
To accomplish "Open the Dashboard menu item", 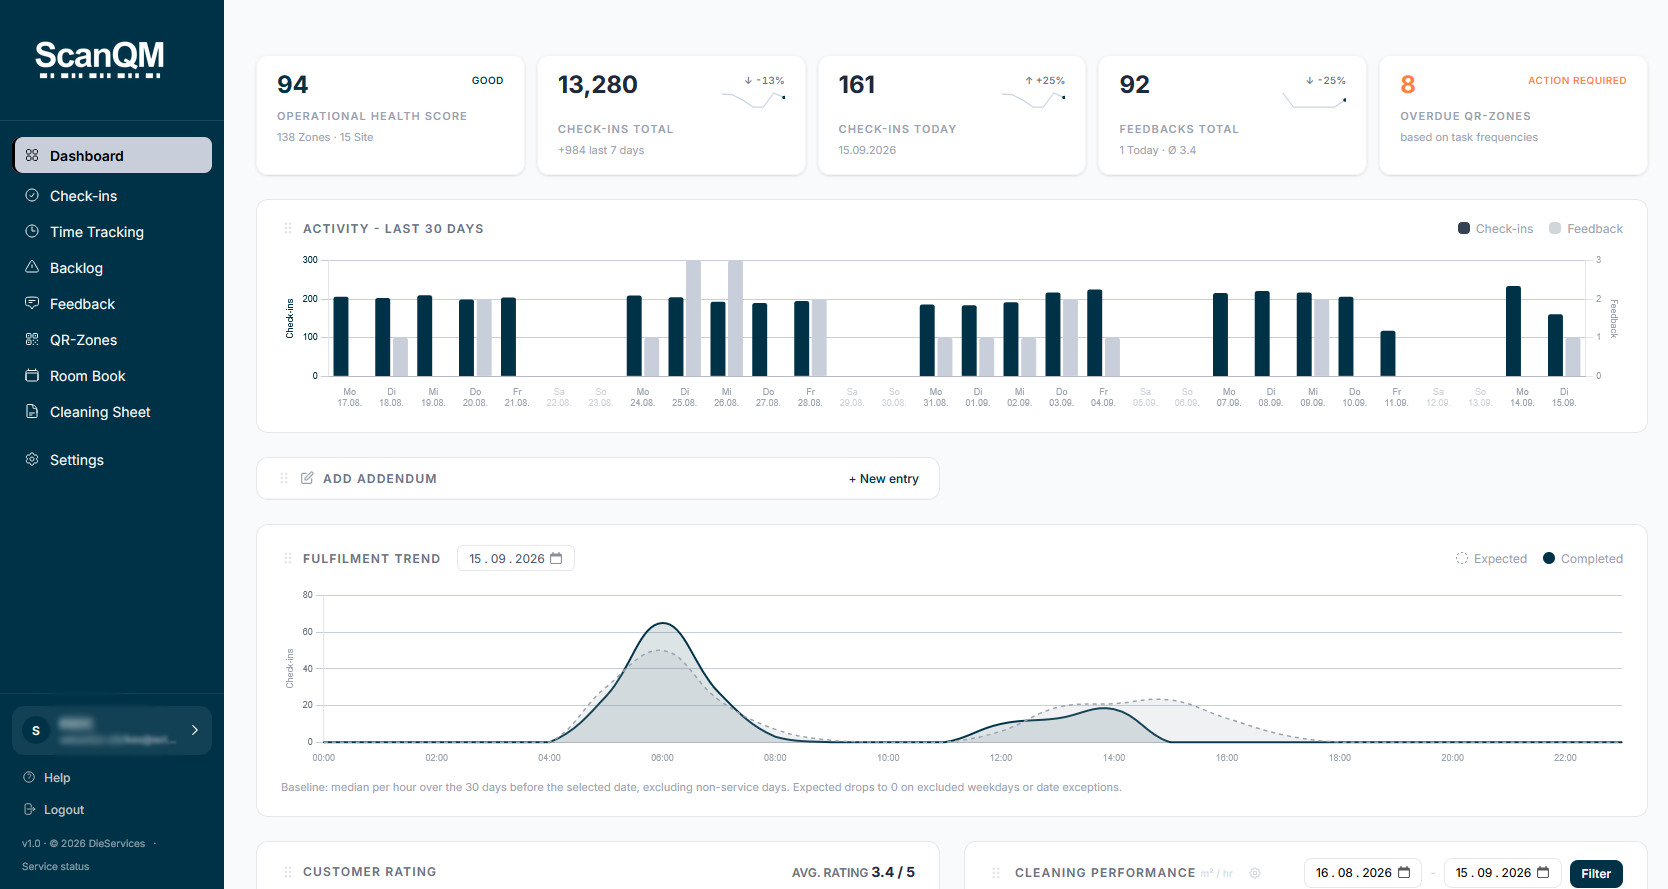I will pos(112,155).
